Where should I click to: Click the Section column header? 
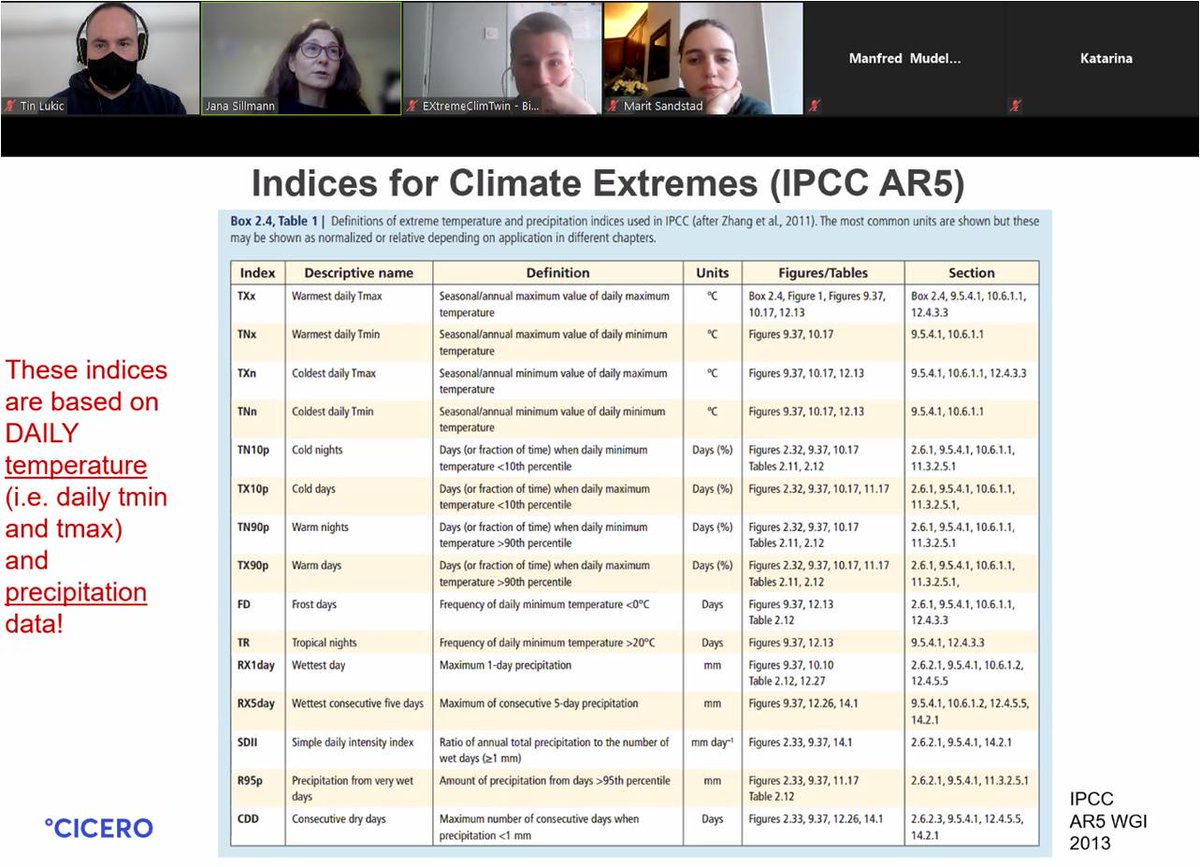971,272
